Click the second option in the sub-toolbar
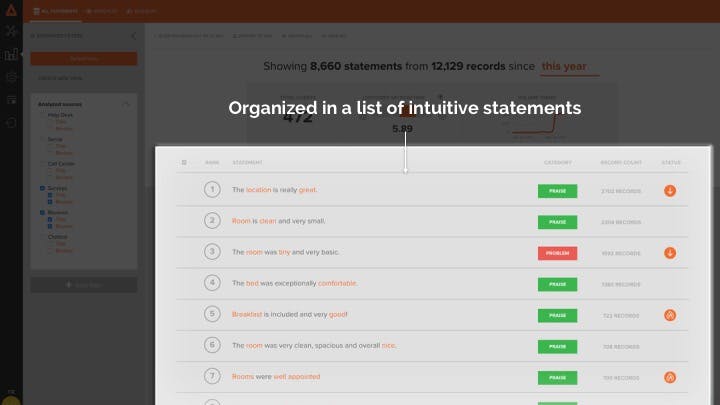The height and width of the screenshot is (405, 720). tap(253, 36)
